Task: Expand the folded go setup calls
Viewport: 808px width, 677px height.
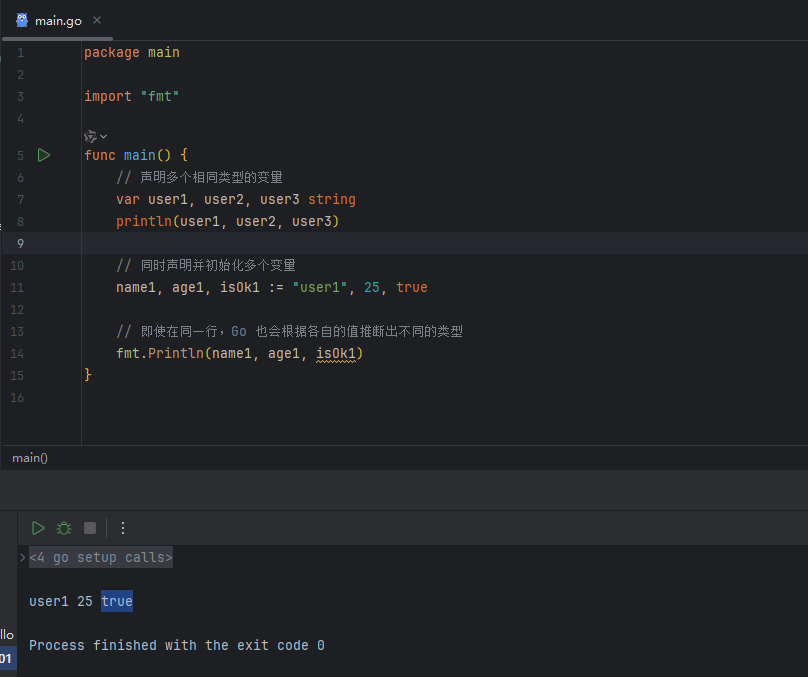Action: coord(23,557)
